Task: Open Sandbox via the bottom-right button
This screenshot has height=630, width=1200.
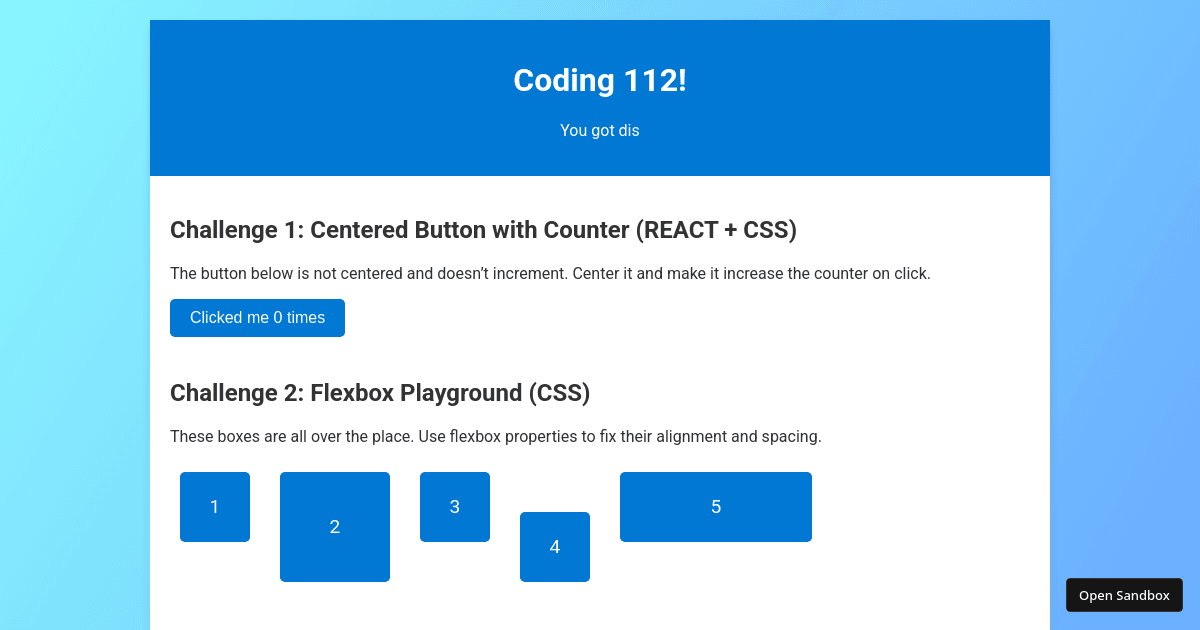Action: 1124,595
